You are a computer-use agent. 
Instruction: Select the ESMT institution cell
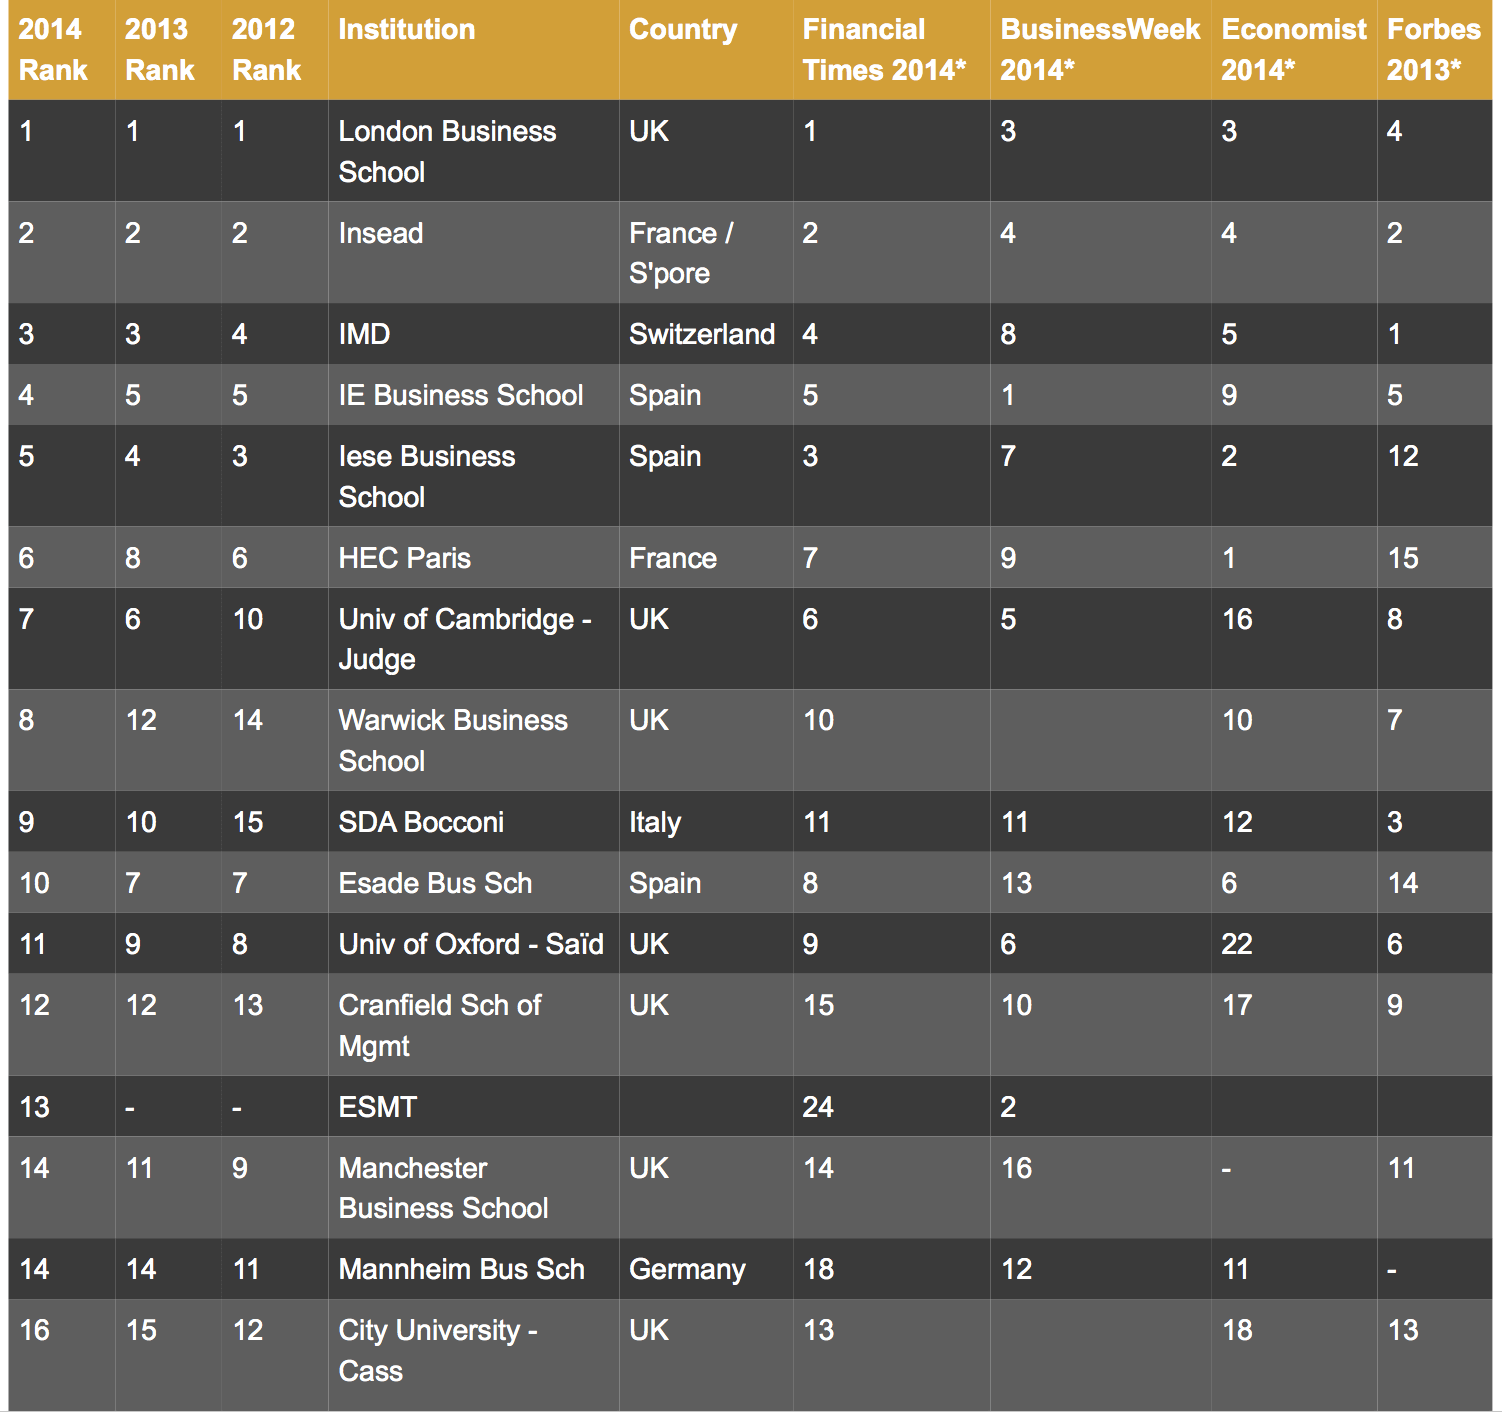pos(474,1107)
